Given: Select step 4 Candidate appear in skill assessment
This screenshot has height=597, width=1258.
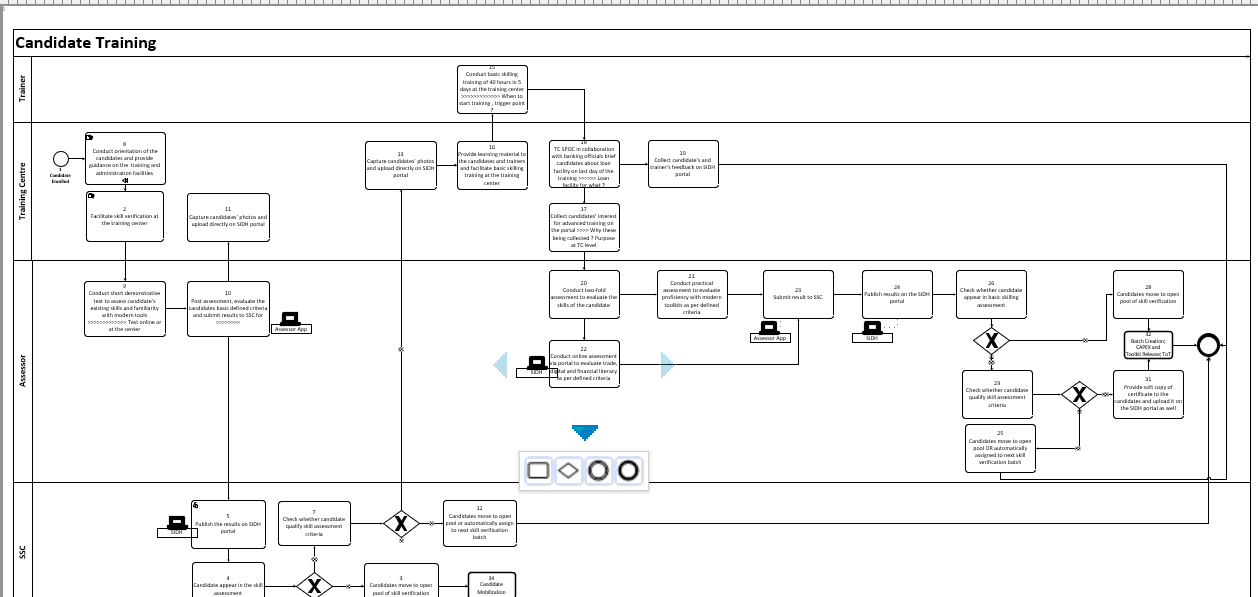Looking at the screenshot, I should pos(228,580).
